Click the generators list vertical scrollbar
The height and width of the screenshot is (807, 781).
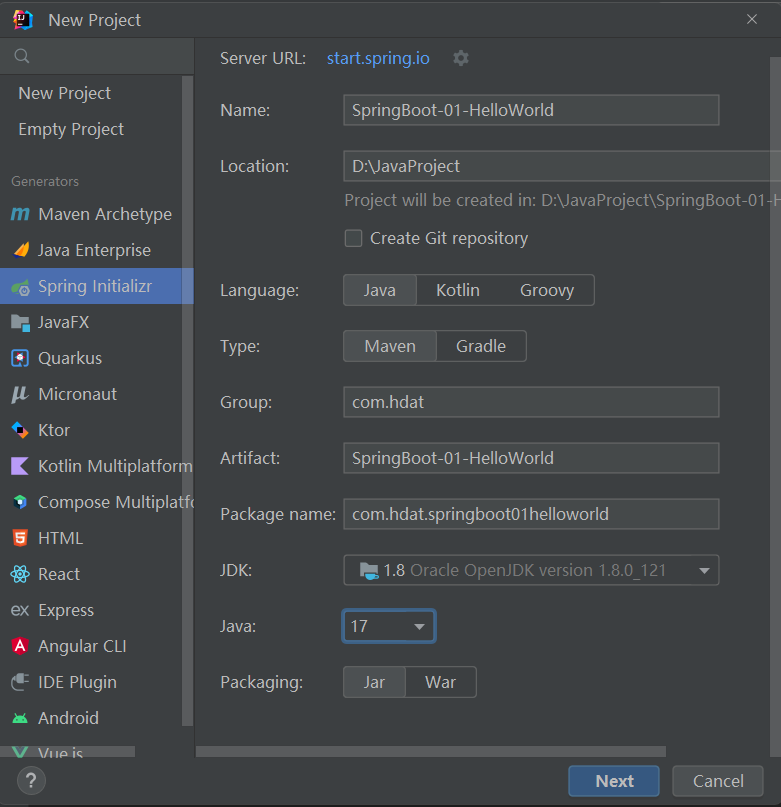pyautogui.click(x=188, y=401)
